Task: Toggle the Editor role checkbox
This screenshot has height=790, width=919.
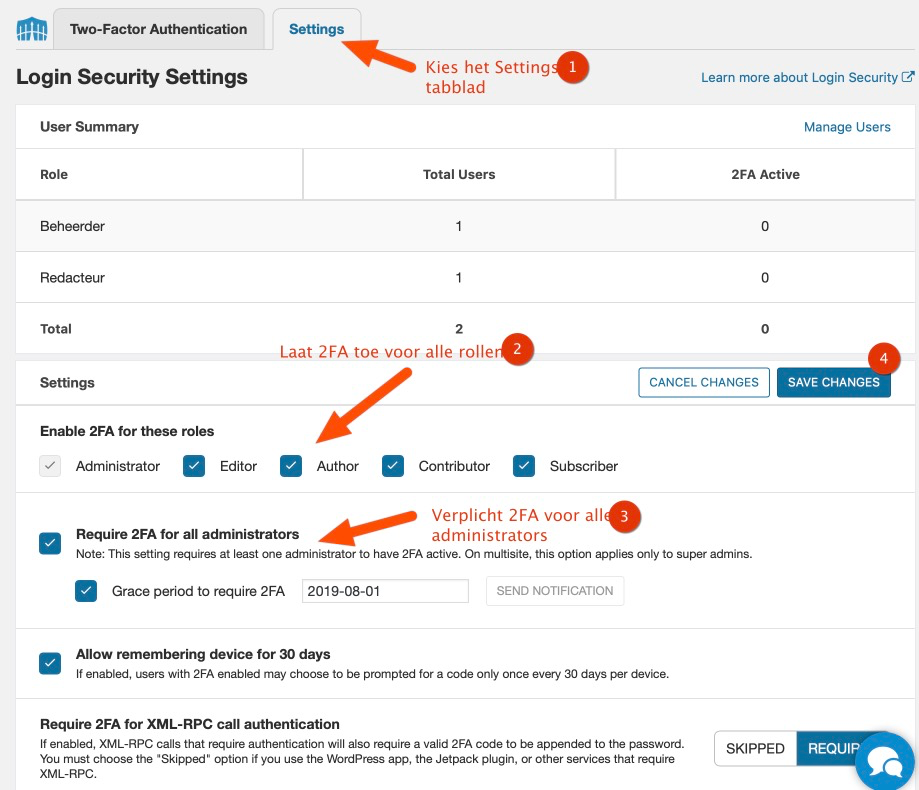Action: coord(194,466)
